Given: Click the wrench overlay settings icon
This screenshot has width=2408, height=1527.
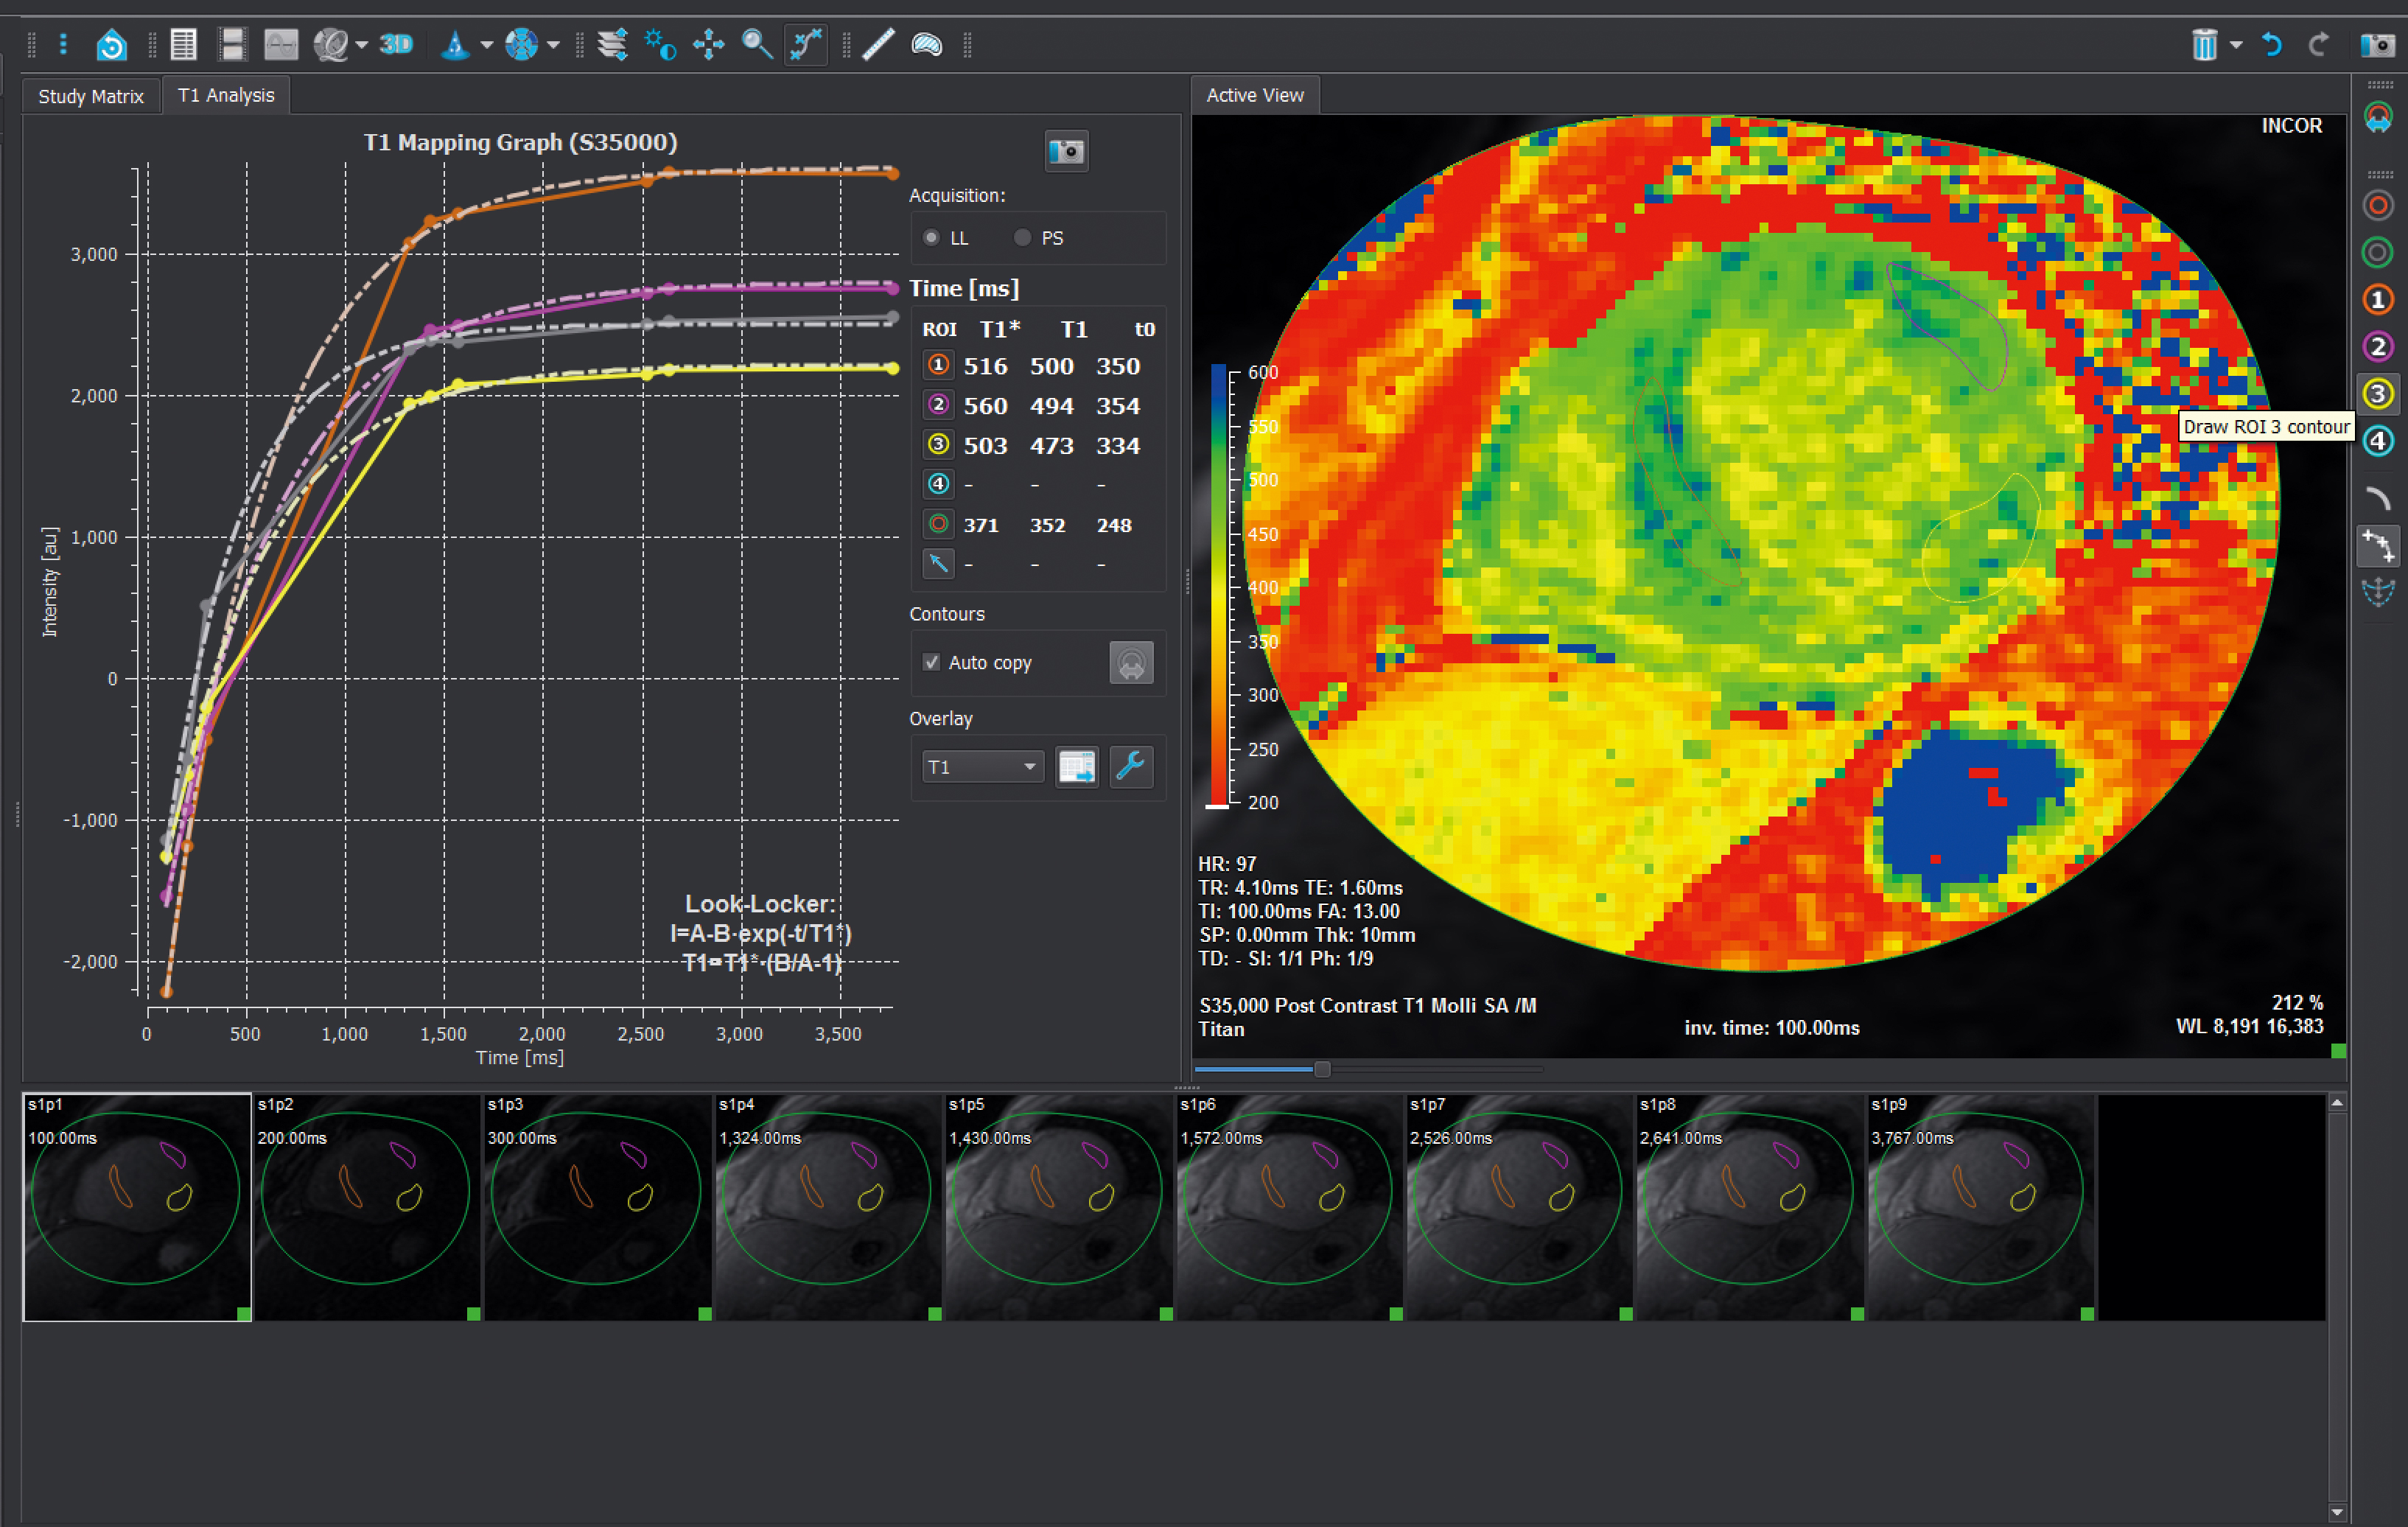Looking at the screenshot, I should pyautogui.click(x=1131, y=767).
